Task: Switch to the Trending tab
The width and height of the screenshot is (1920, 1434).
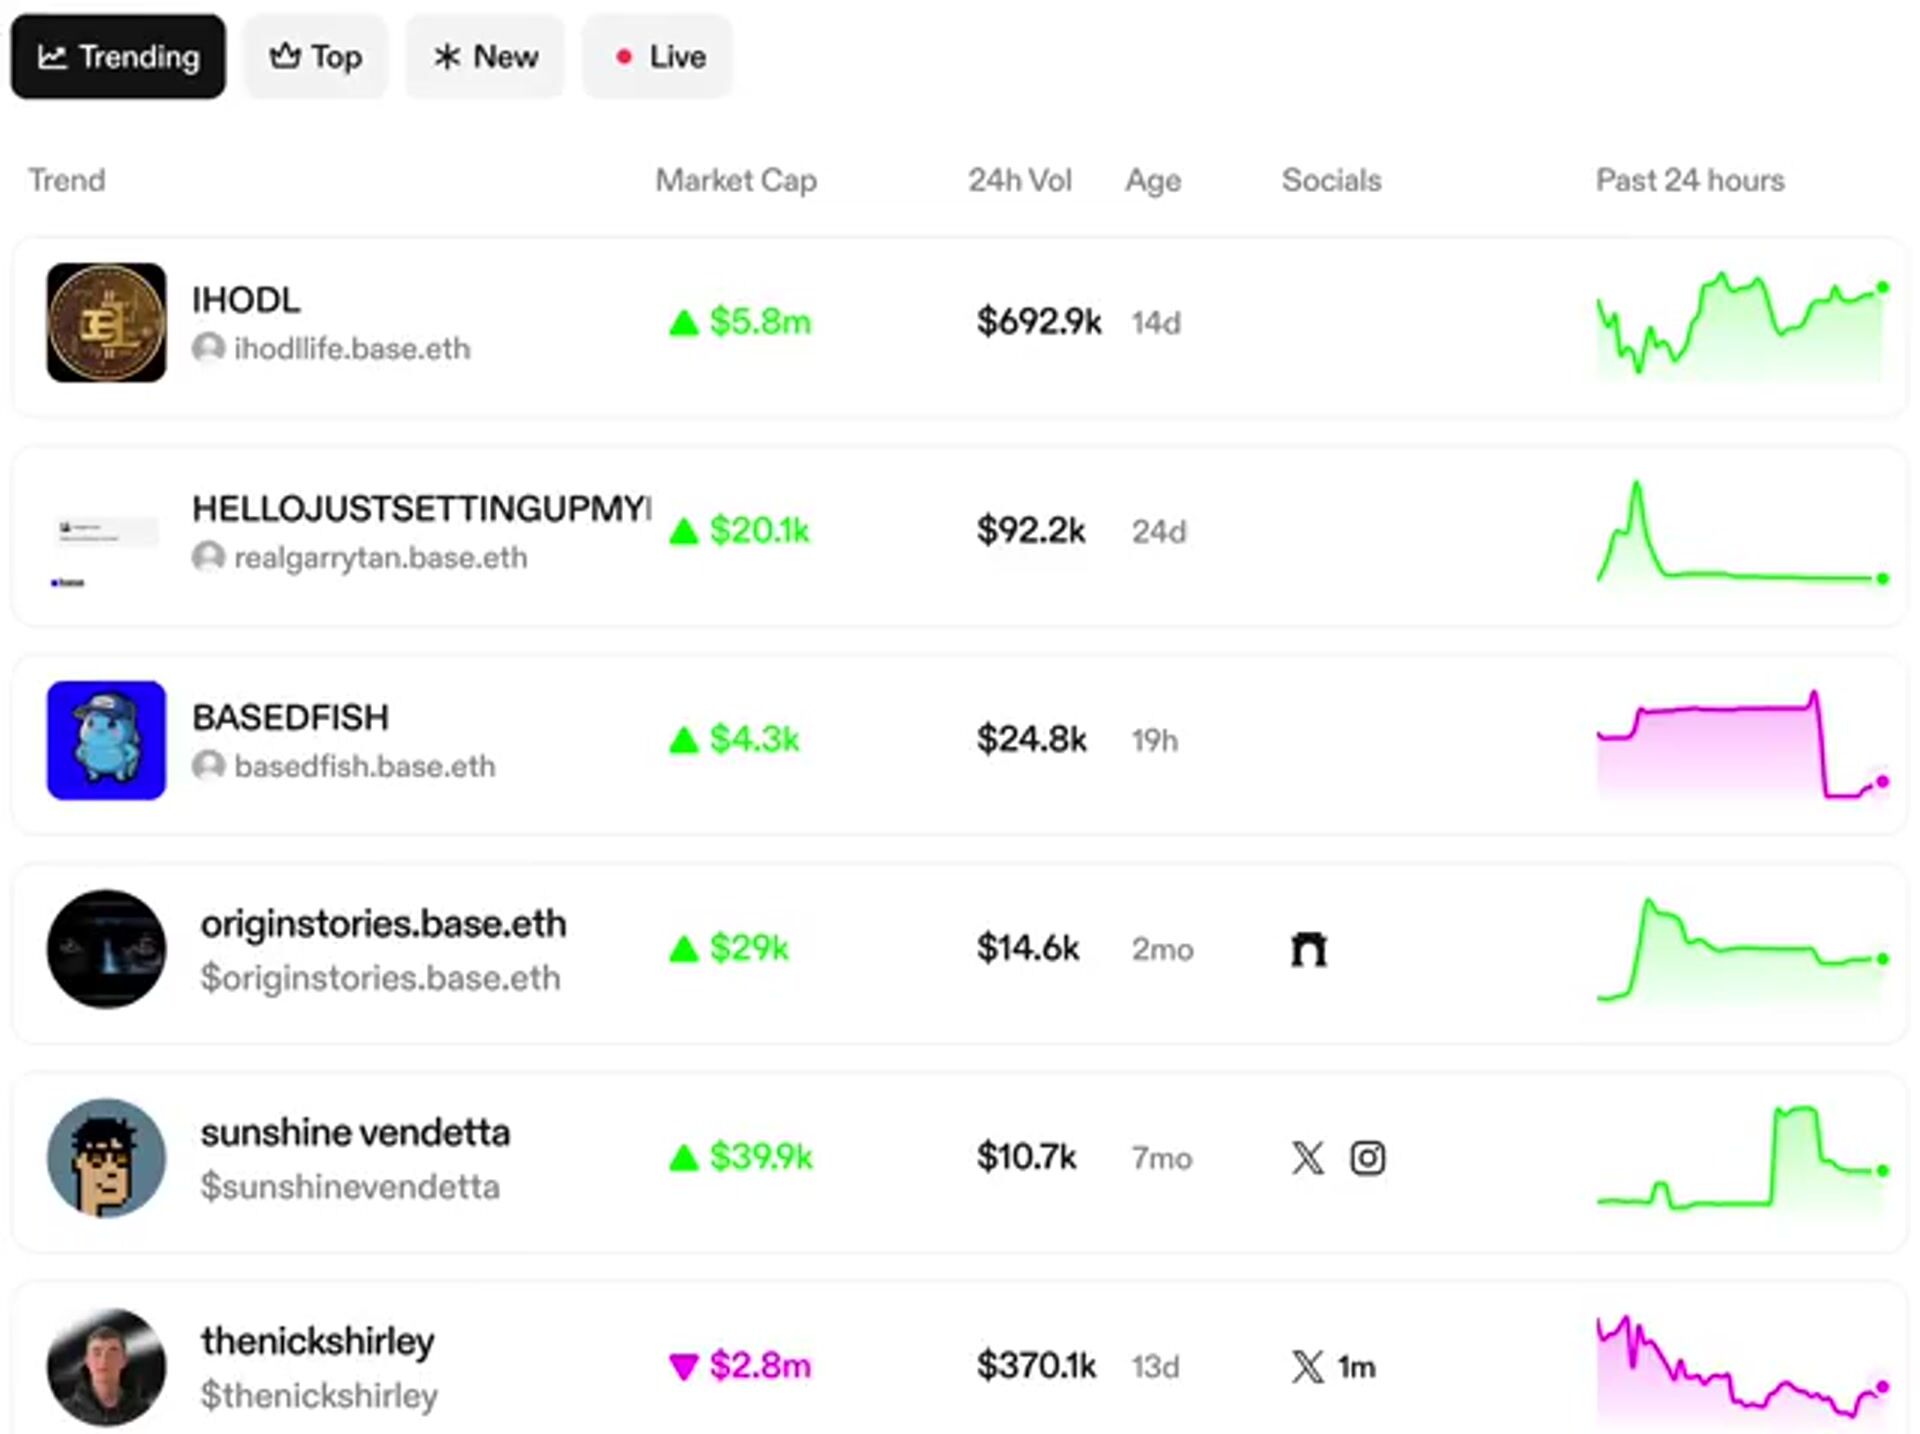Action: (118, 57)
